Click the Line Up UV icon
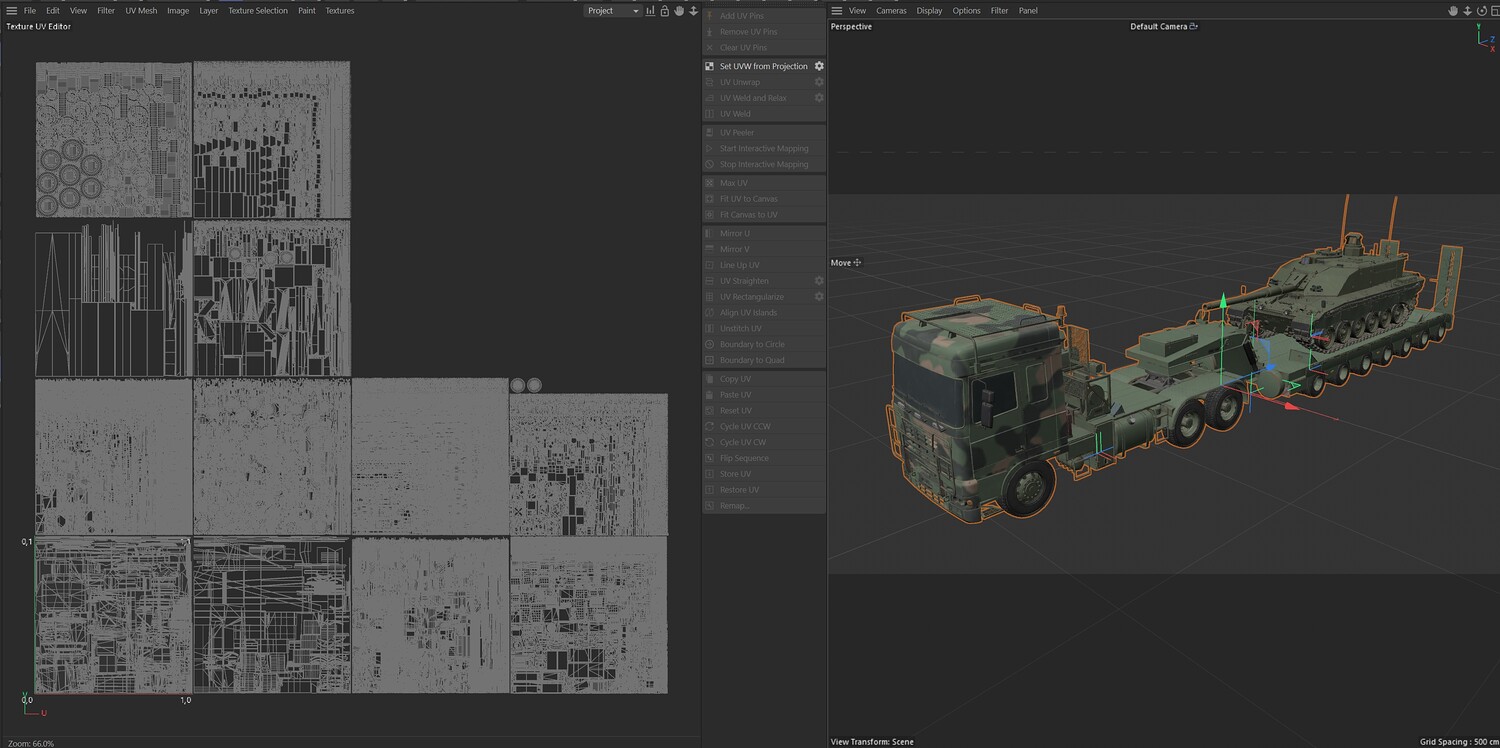This screenshot has width=1500, height=748. [710, 265]
